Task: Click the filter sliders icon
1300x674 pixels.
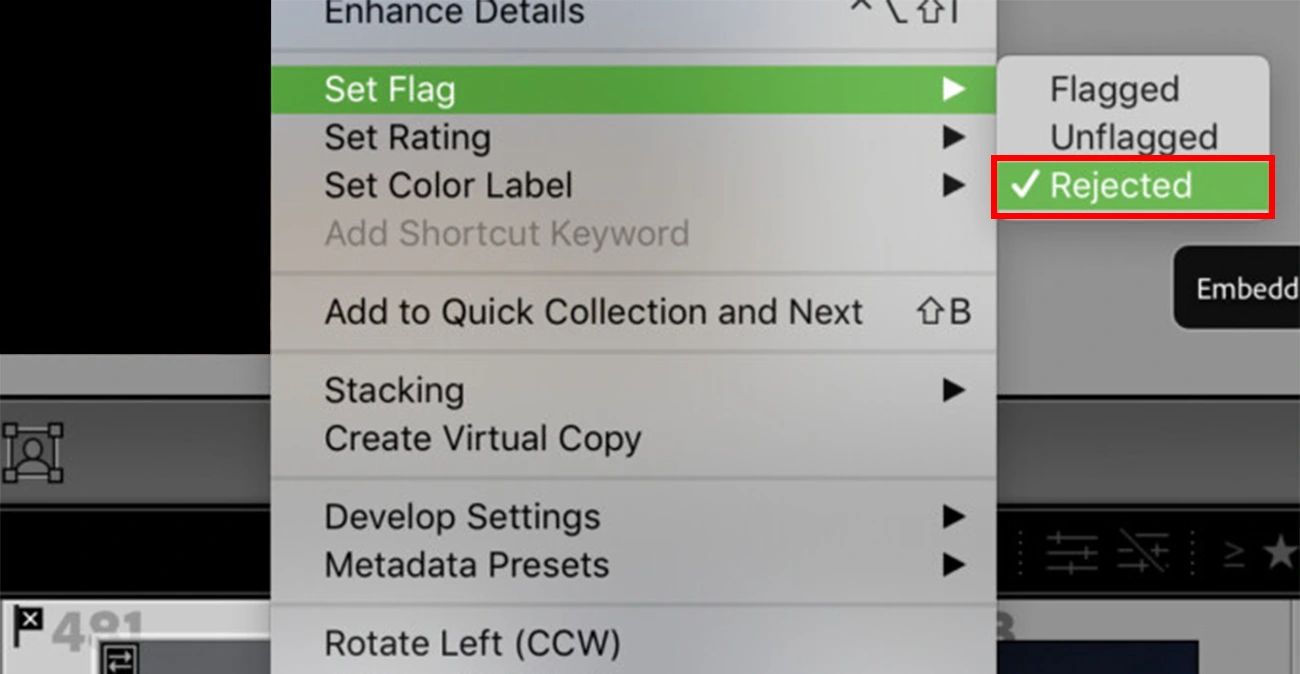Action: pos(1071,552)
